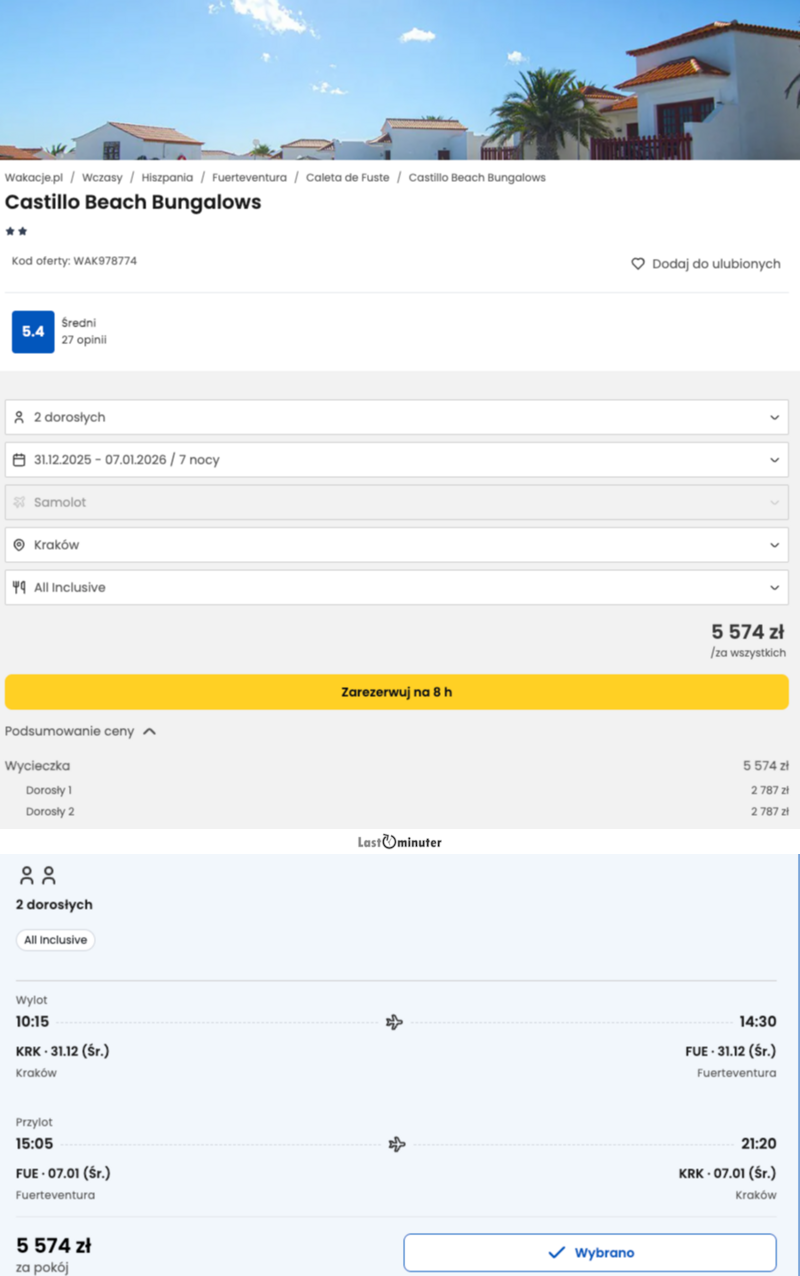Click the Lastminuter logo
Screen dimensions: 800x1276
pos(400,842)
